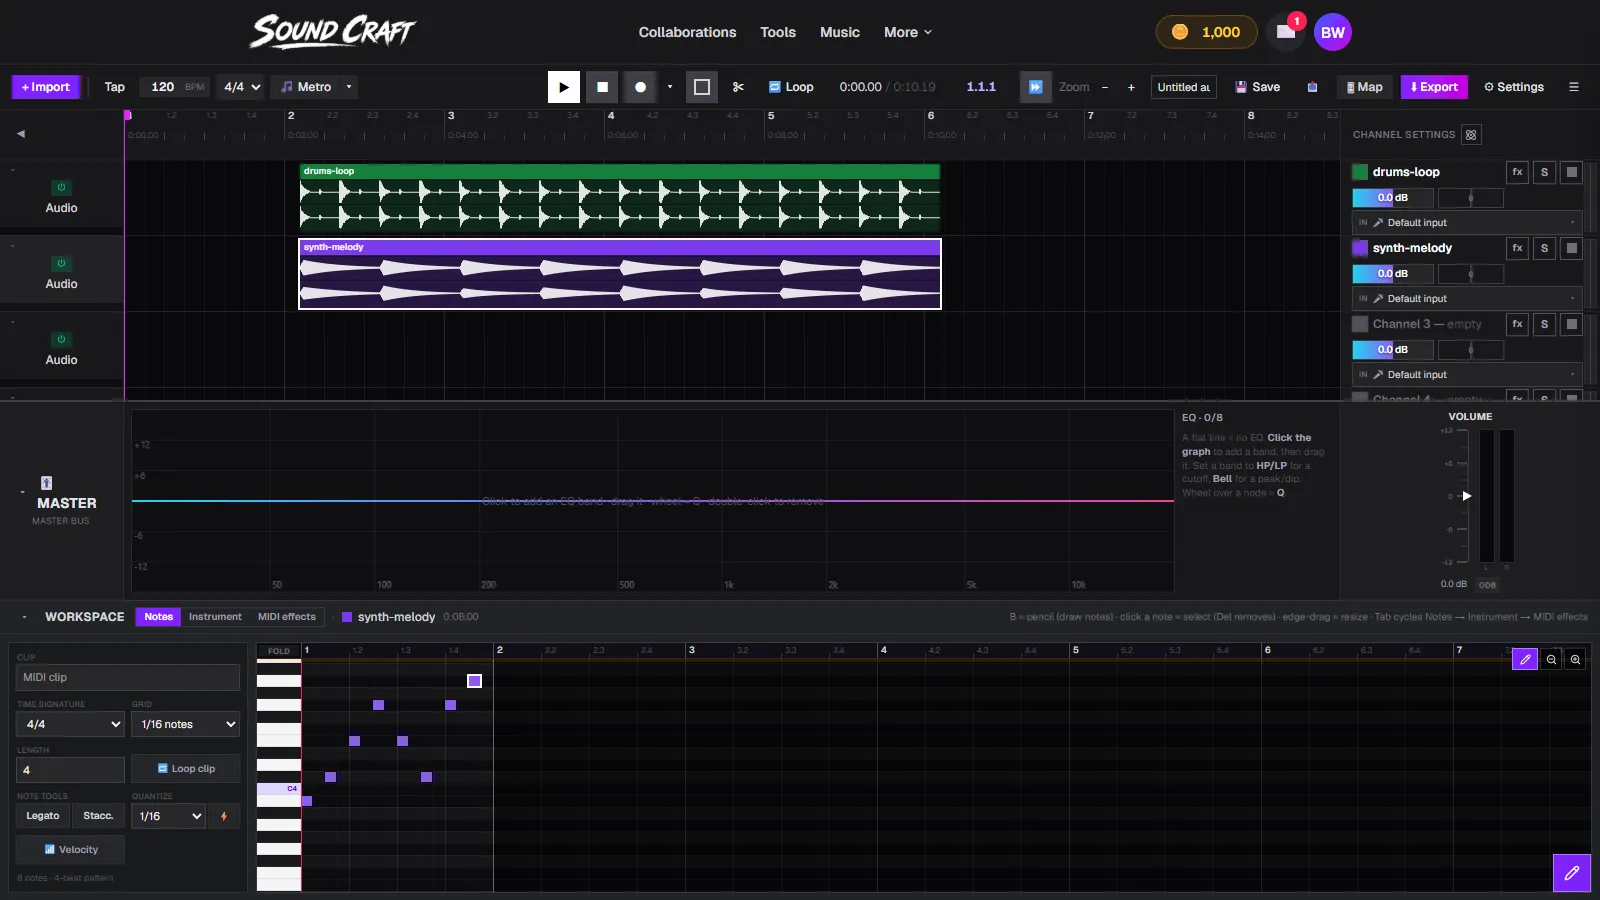Apply Legato to notes

point(43,816)
